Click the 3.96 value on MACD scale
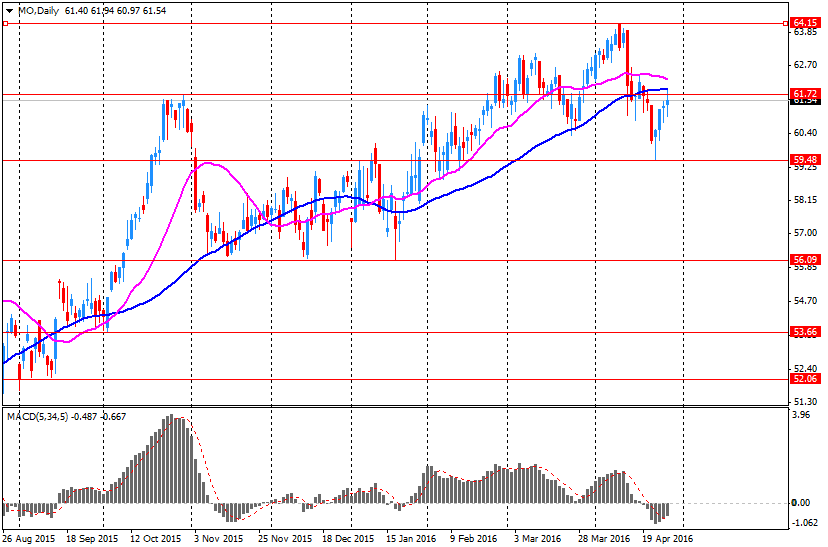828x547 pixels. (802, 415)
